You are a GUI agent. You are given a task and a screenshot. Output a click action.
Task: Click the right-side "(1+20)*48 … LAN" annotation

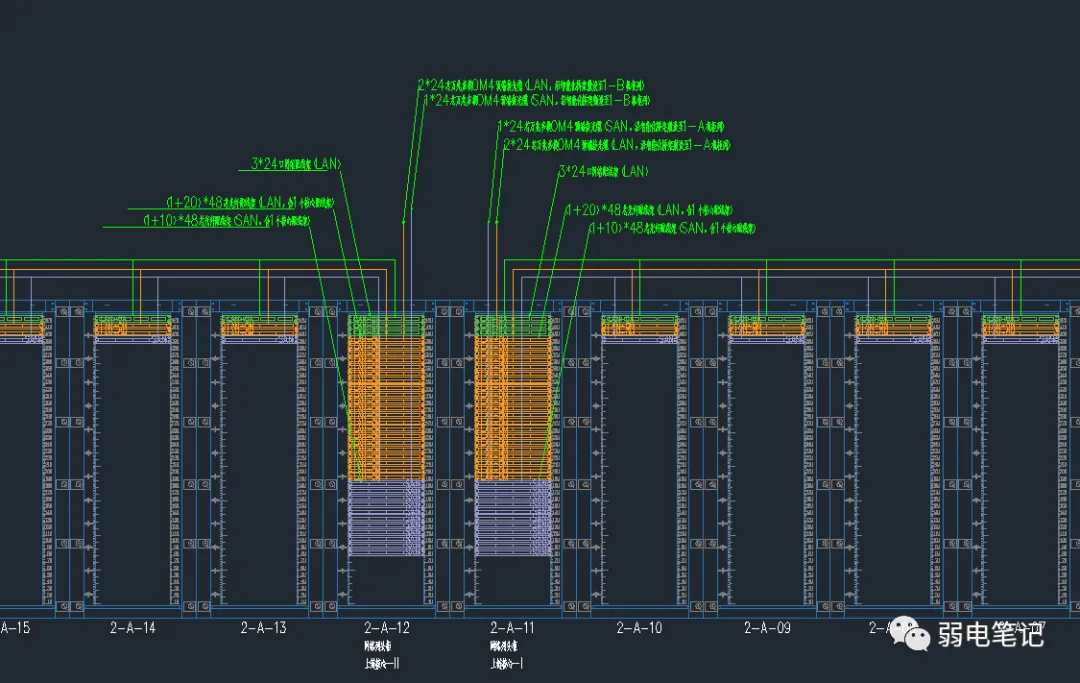649,210
